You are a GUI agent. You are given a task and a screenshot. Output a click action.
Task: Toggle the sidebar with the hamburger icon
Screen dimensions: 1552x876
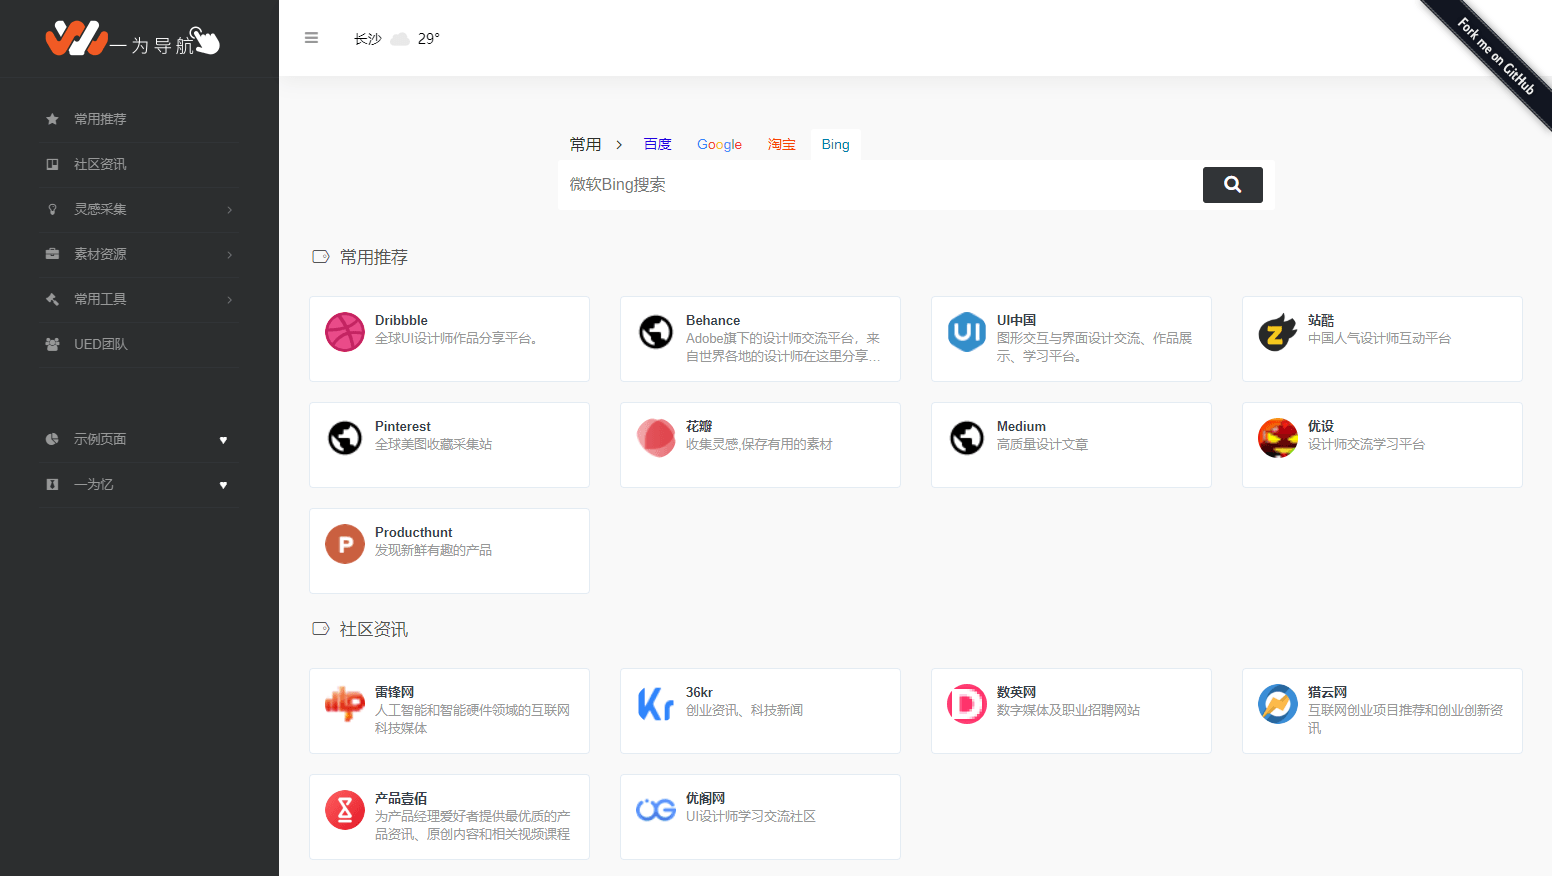311,38
